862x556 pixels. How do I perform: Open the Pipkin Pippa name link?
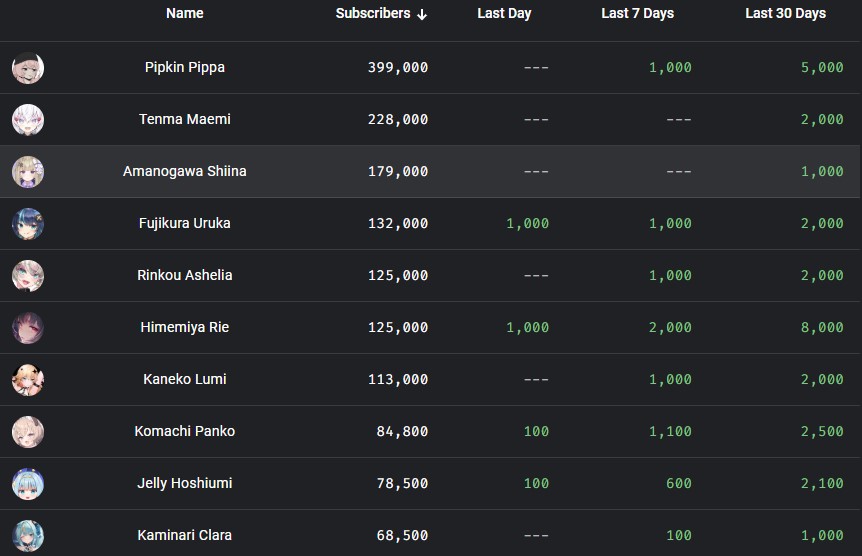pos(185,68)
